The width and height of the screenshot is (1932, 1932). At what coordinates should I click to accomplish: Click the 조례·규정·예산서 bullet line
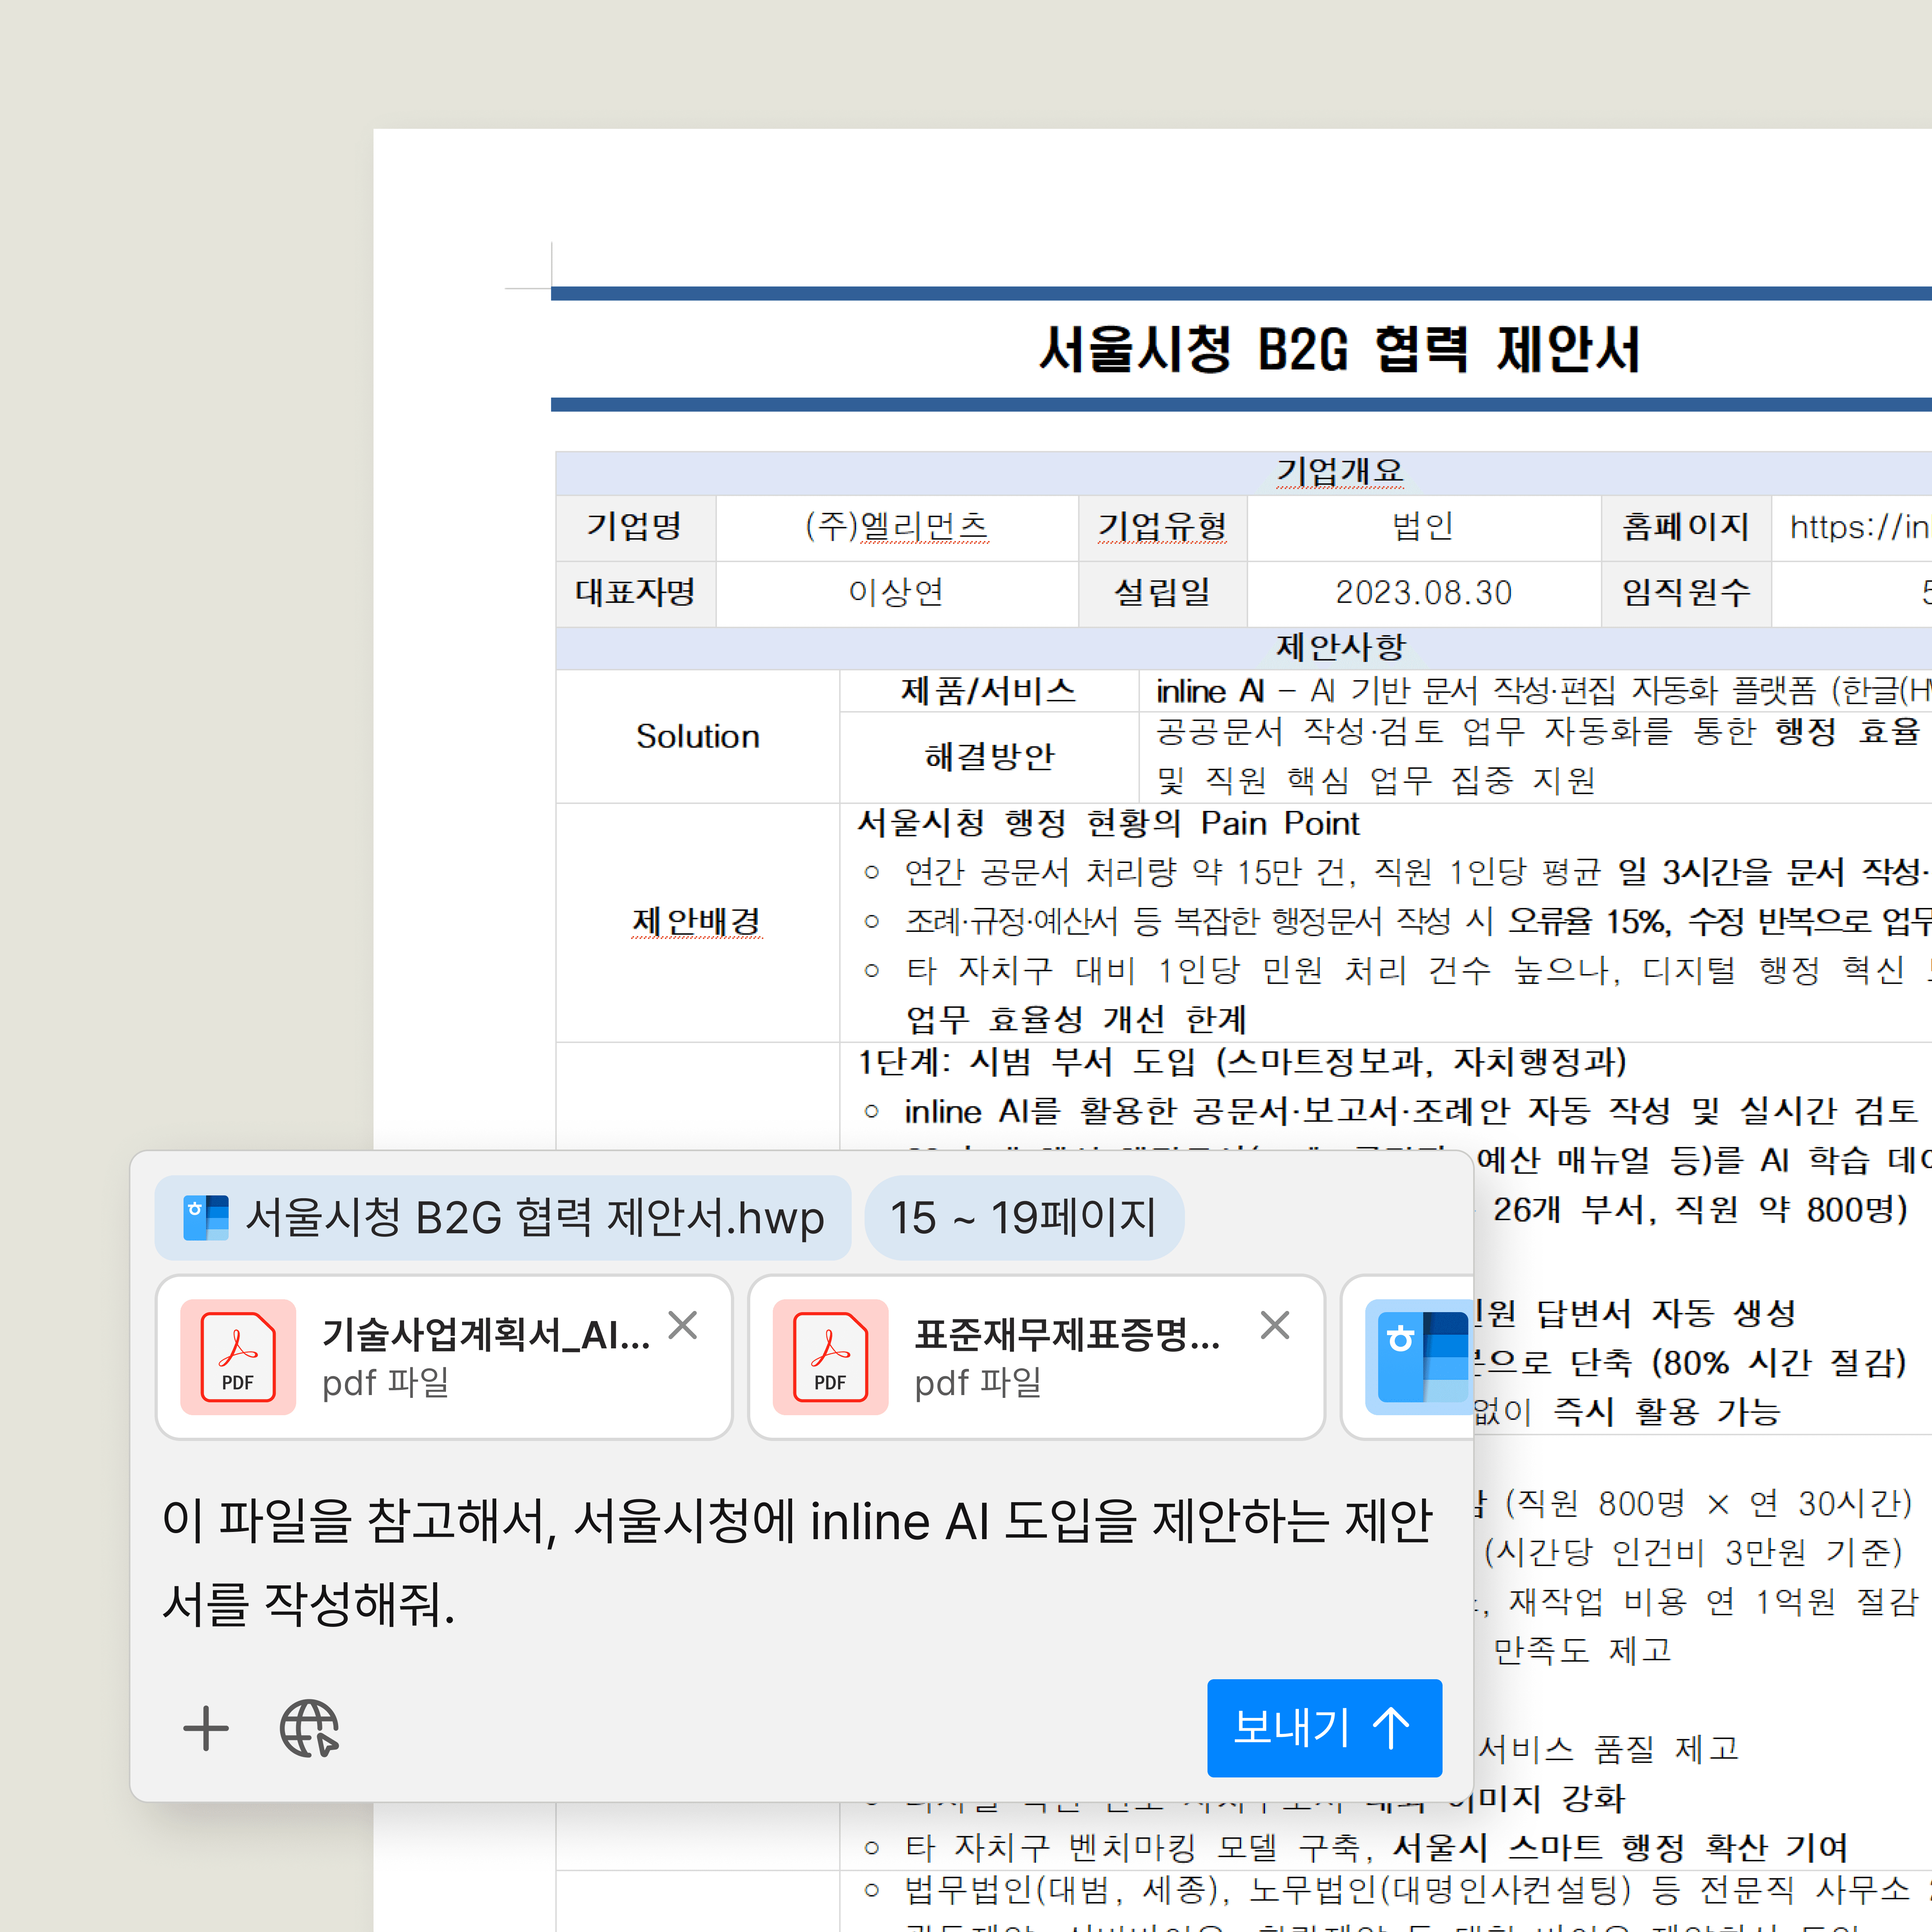coord(1397,921)
